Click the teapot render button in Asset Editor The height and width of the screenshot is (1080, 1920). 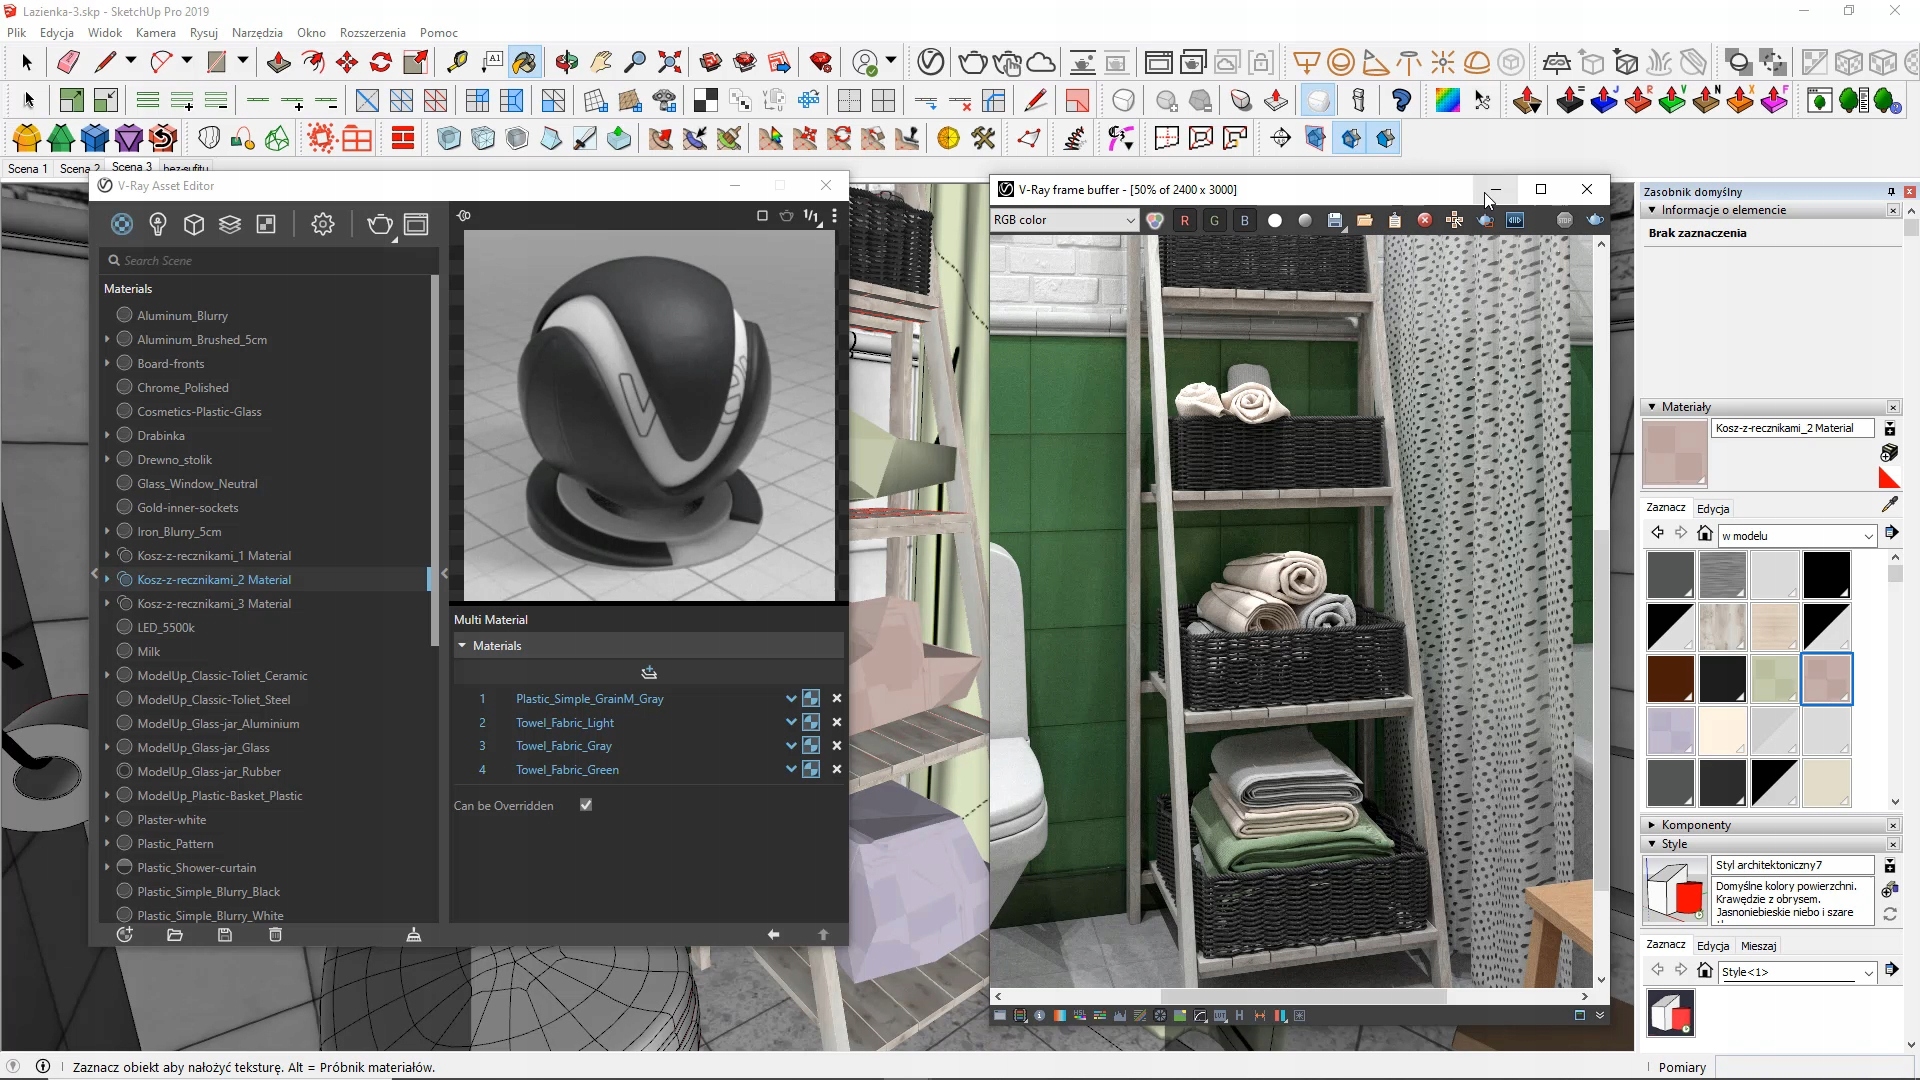click(x=379, y=224)
